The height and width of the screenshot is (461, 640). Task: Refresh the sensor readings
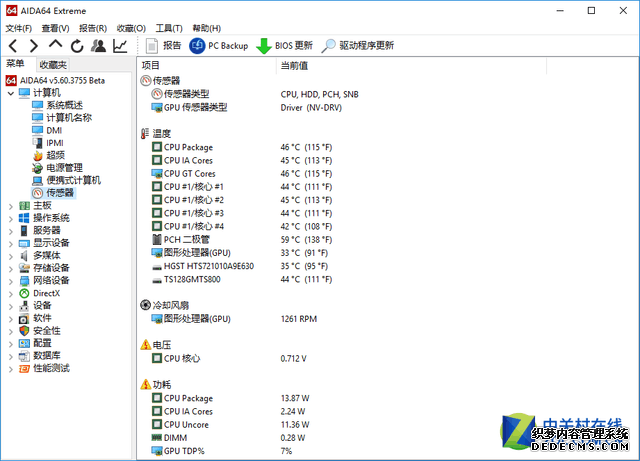point(77,46)
